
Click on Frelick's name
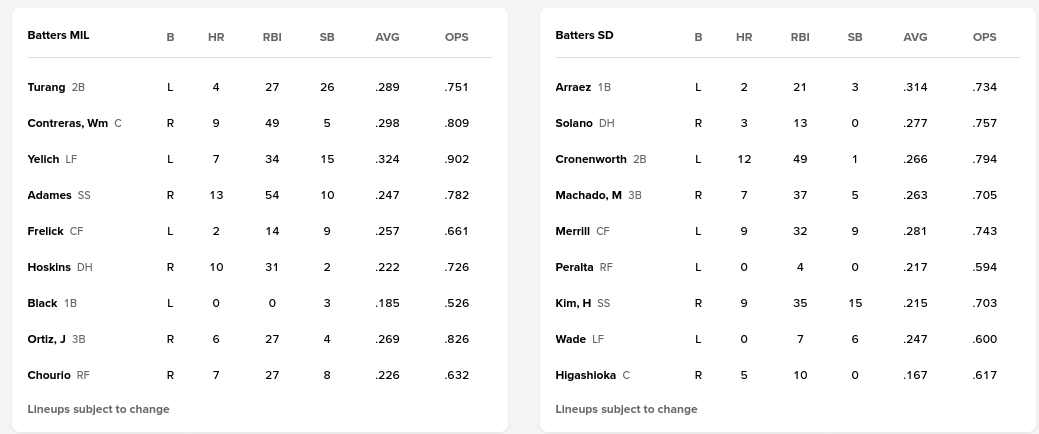[45, 231]
